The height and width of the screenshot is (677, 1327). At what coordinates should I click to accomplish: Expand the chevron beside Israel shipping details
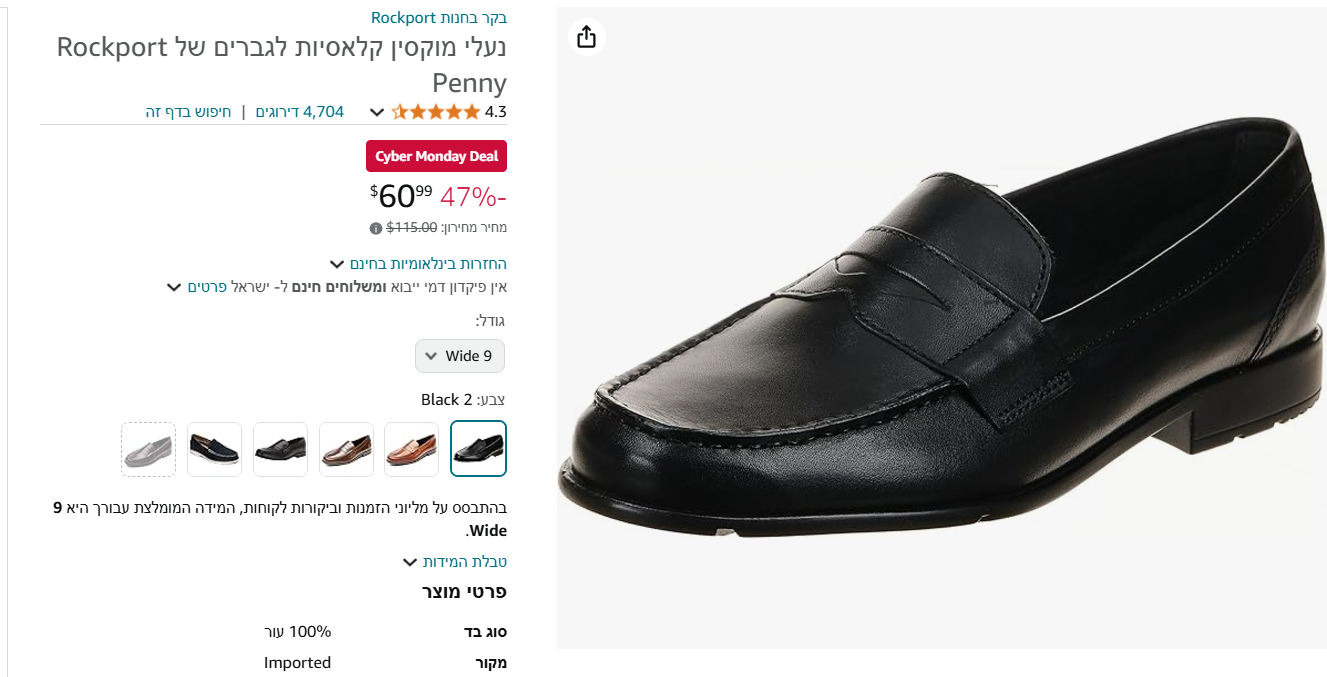coord(174,288)
